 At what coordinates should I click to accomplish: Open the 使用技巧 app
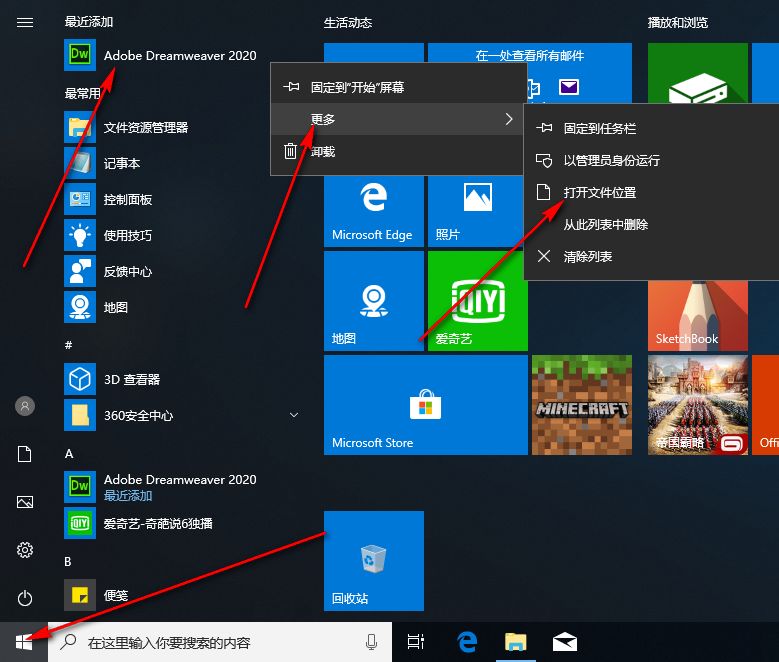point(182,236)
